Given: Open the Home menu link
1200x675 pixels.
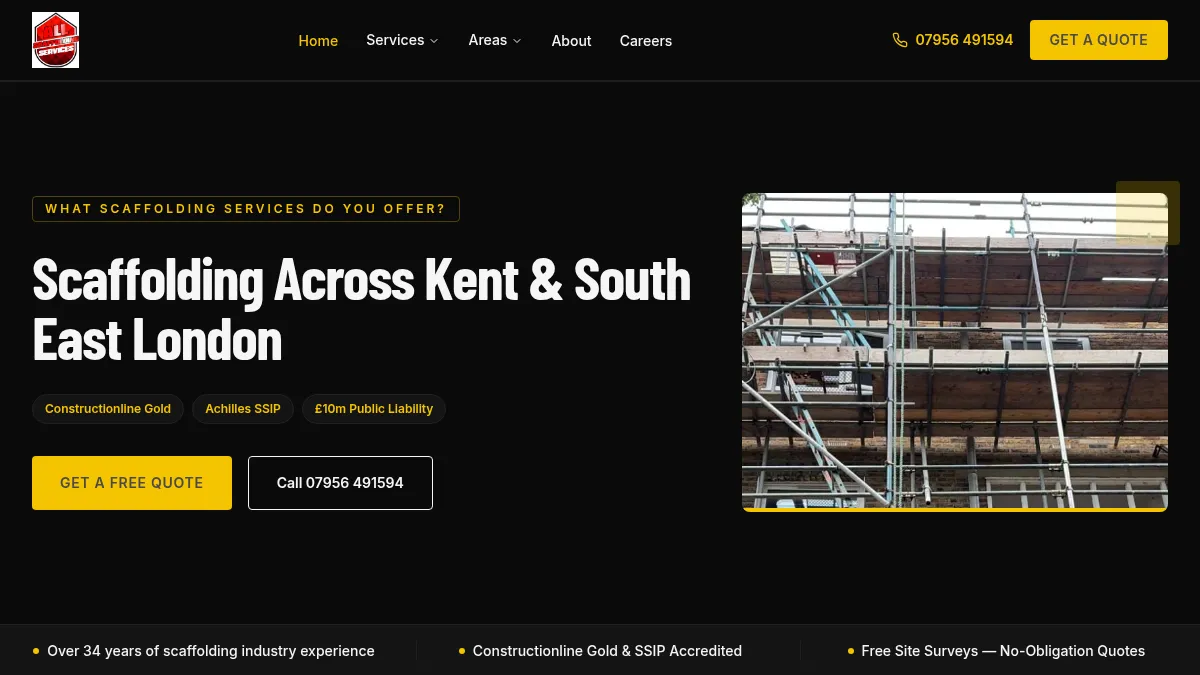Looking at the screenshot, I should tap(318, 41).
